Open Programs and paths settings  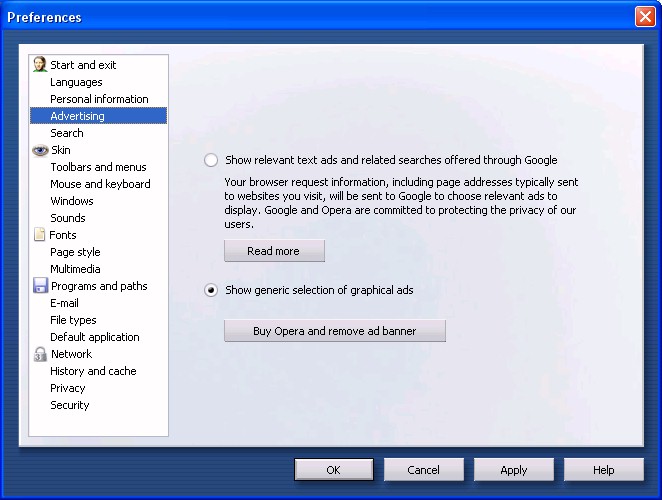pos(99,286)
